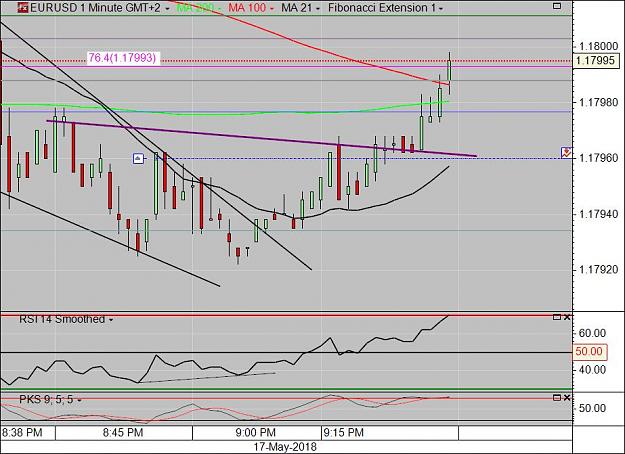
Task: Click the current price tag 1.17995
Action: 596,61
